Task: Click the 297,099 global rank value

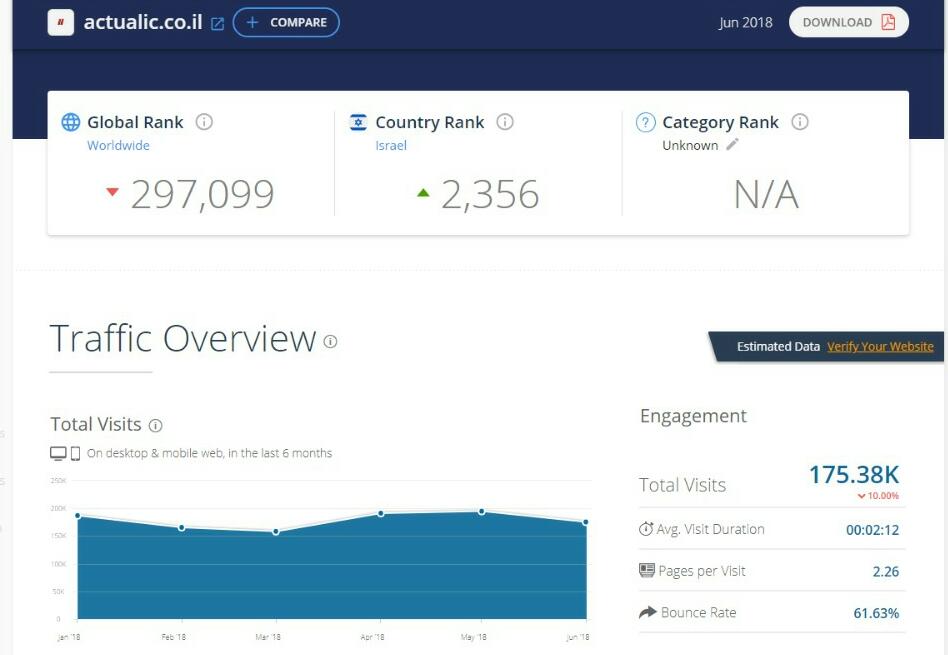Action: [x=202, y=194]
